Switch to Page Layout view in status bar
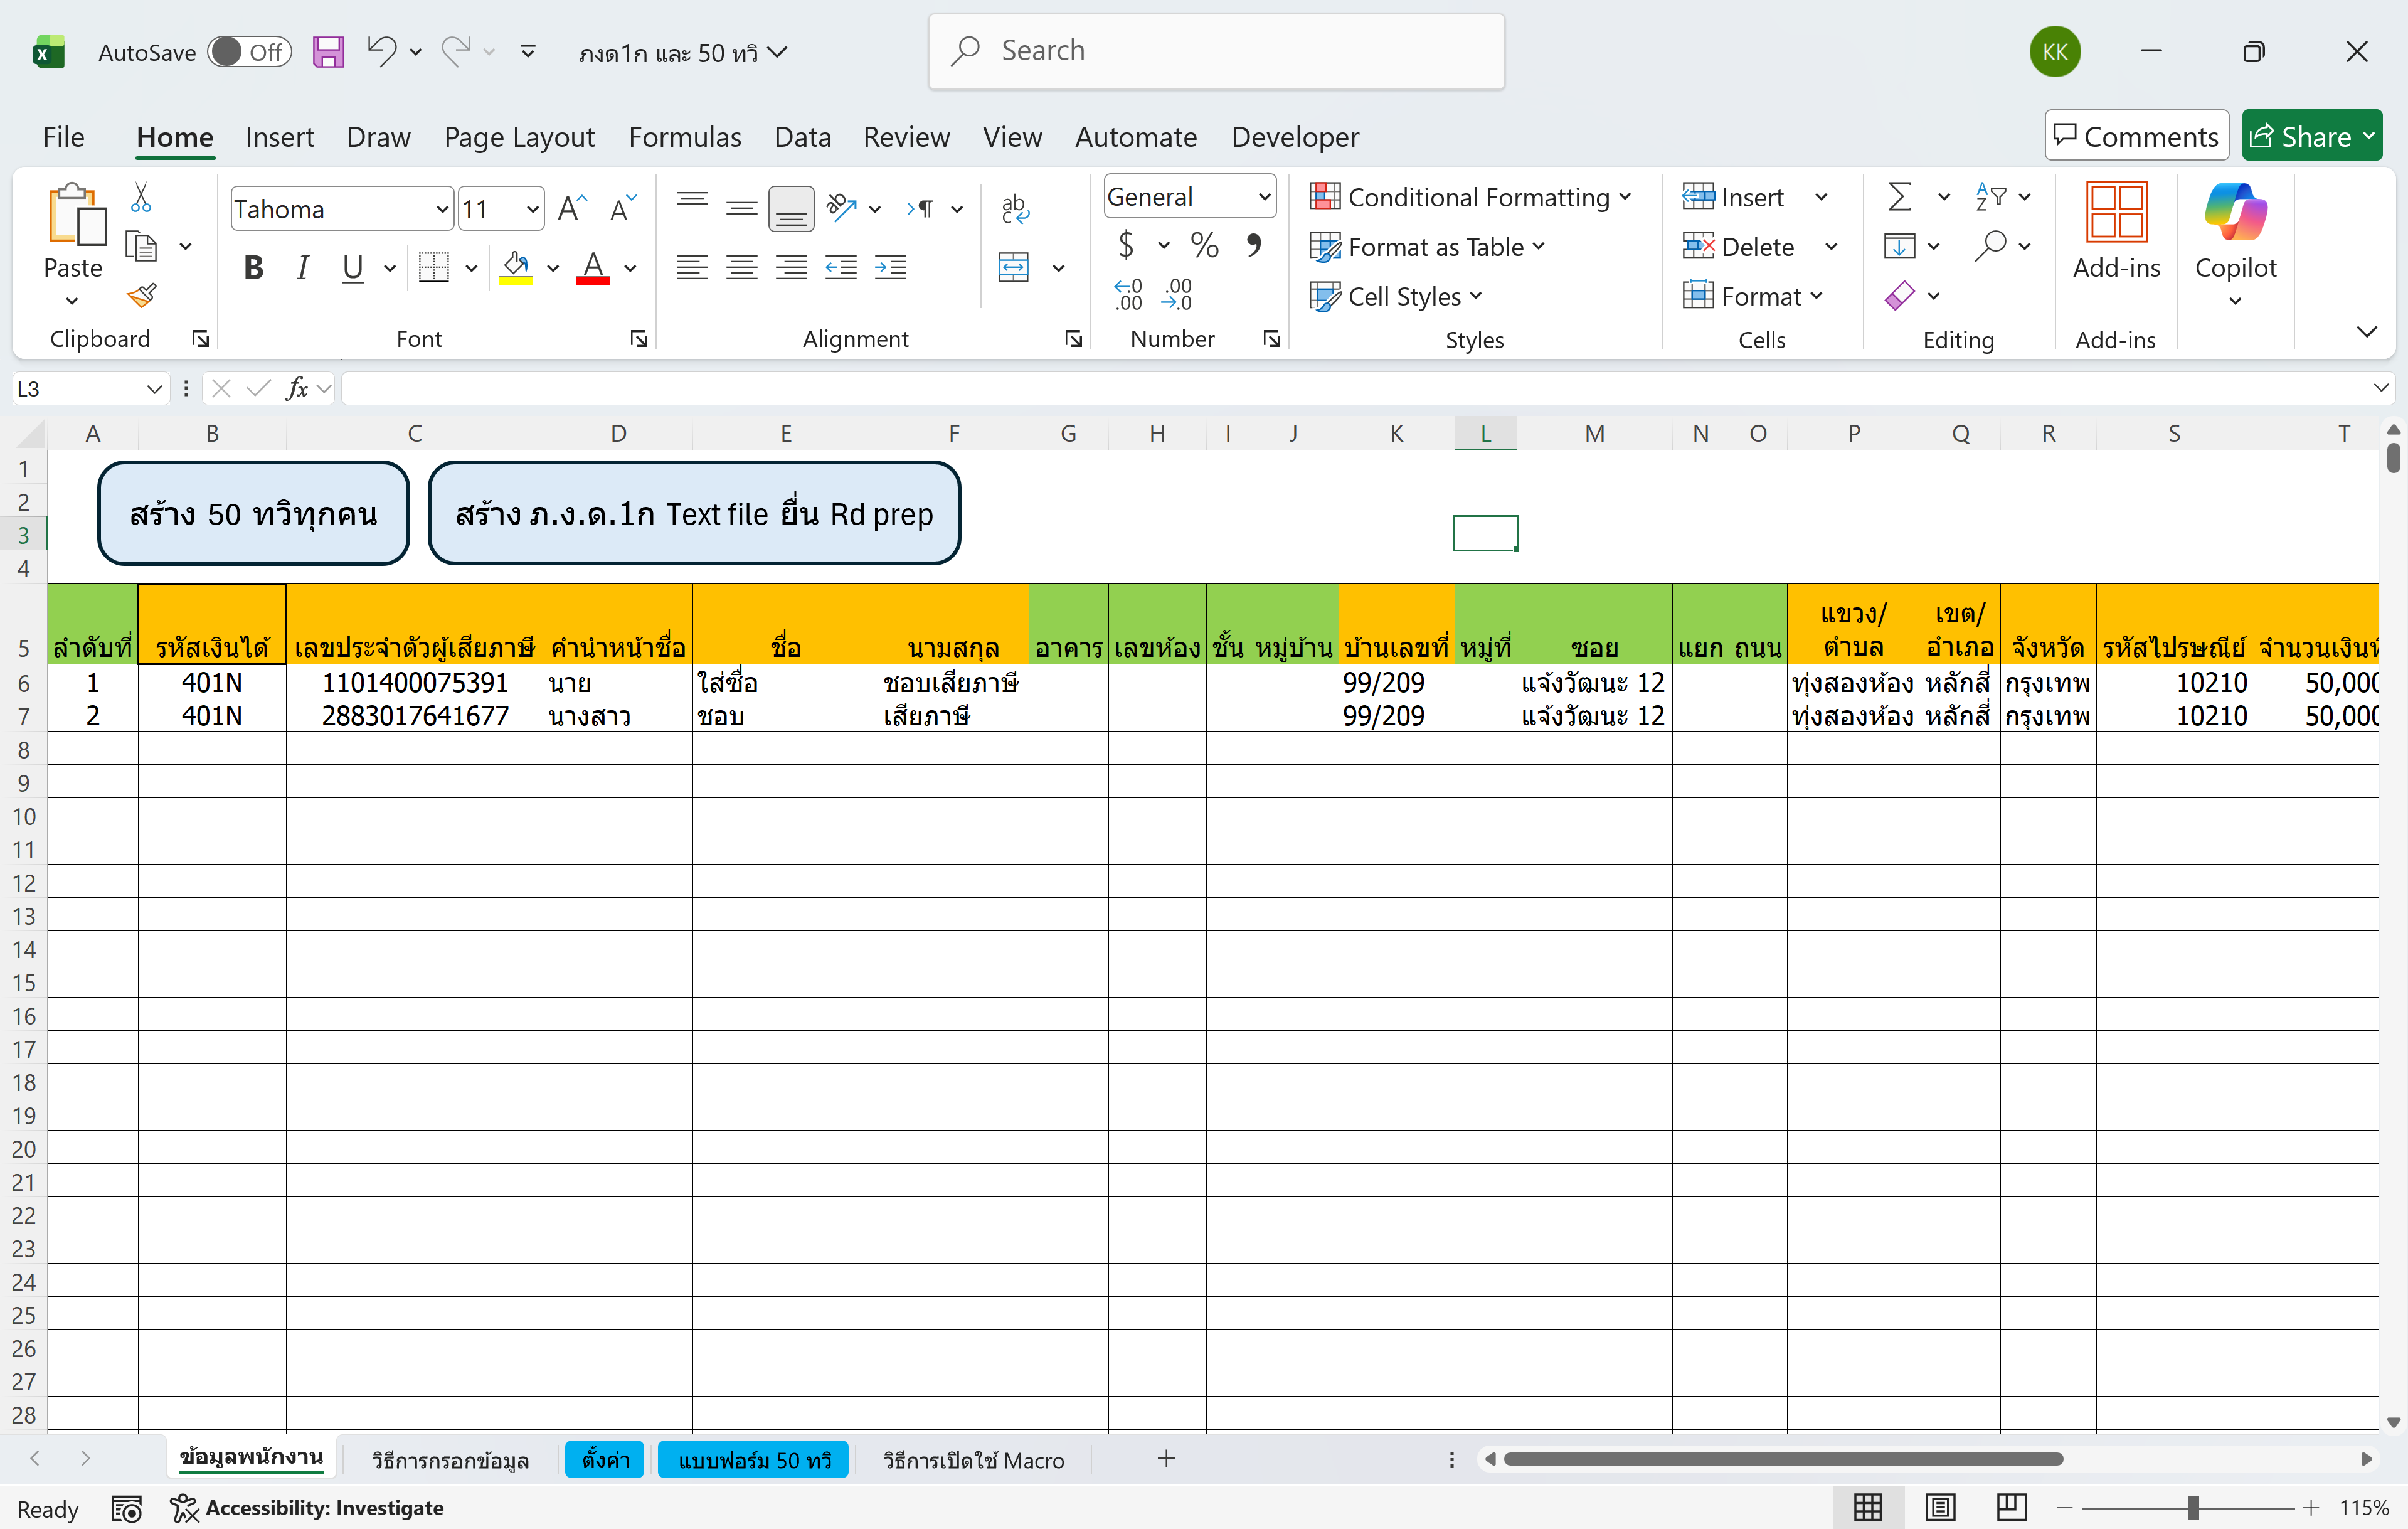Screen dimensions: 2408x1529 [x=1939, y=1507]
